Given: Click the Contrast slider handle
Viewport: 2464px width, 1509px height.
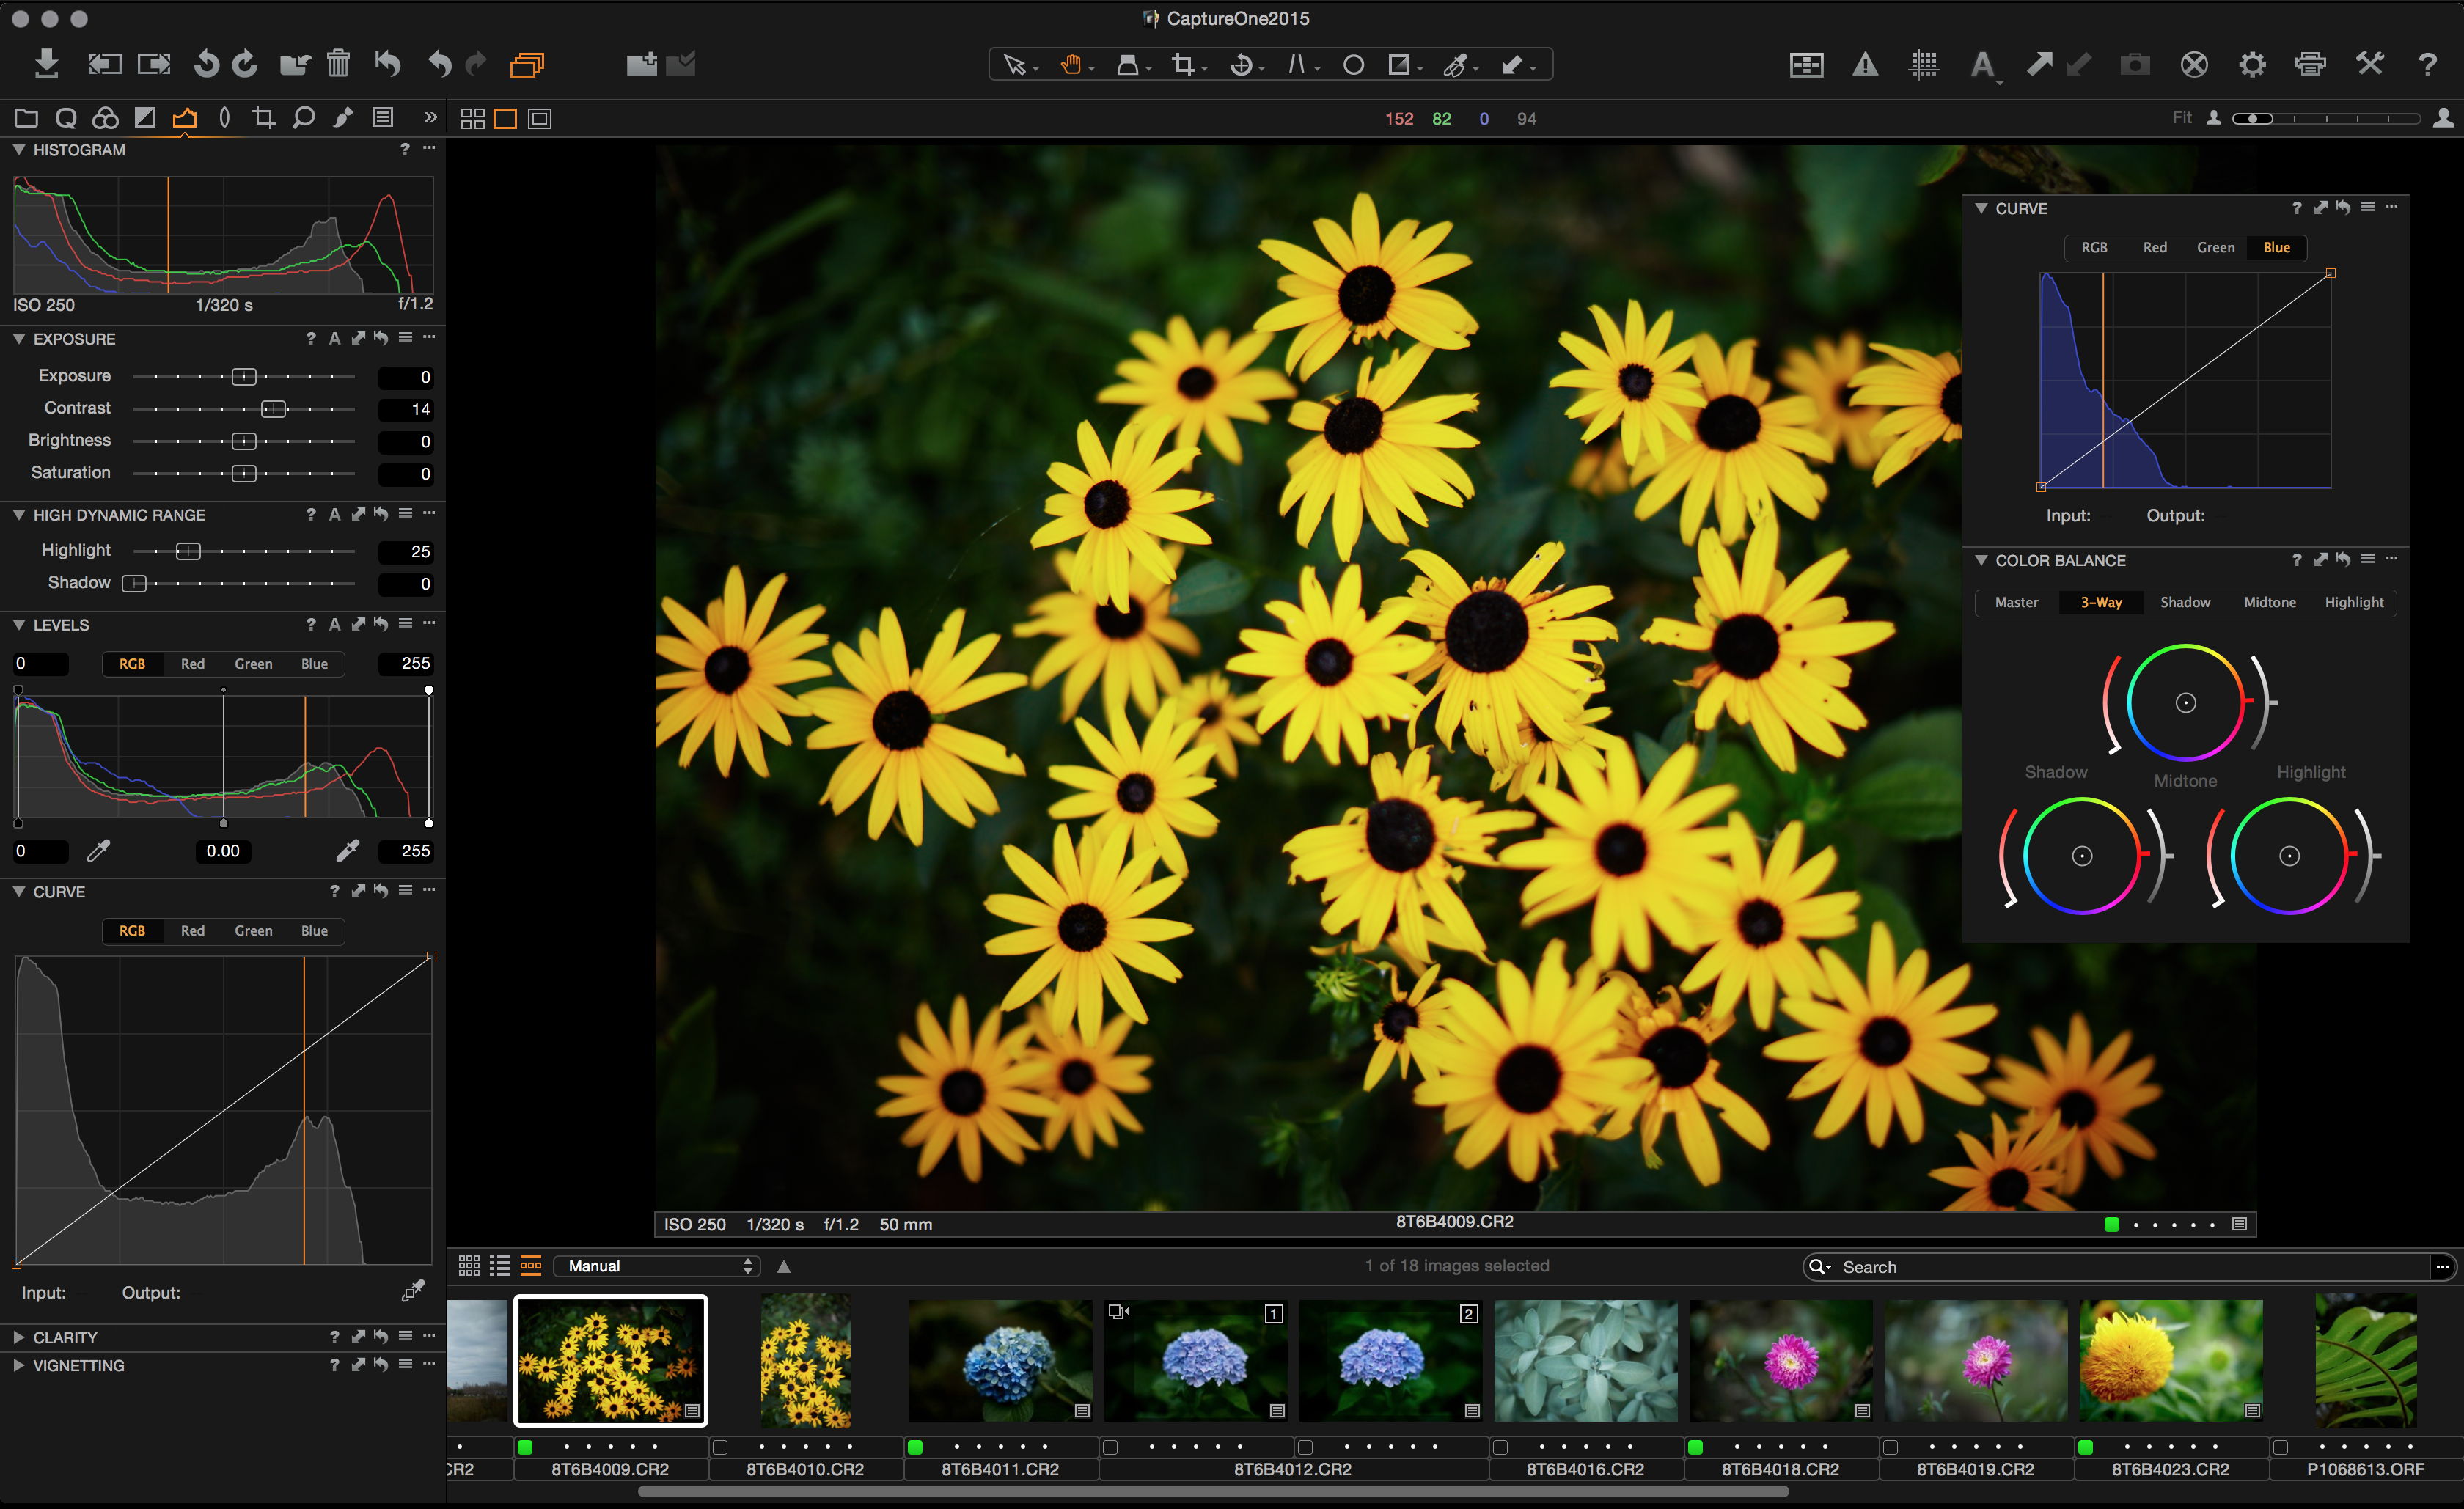Looking at the screenshot, I should 273,409.
